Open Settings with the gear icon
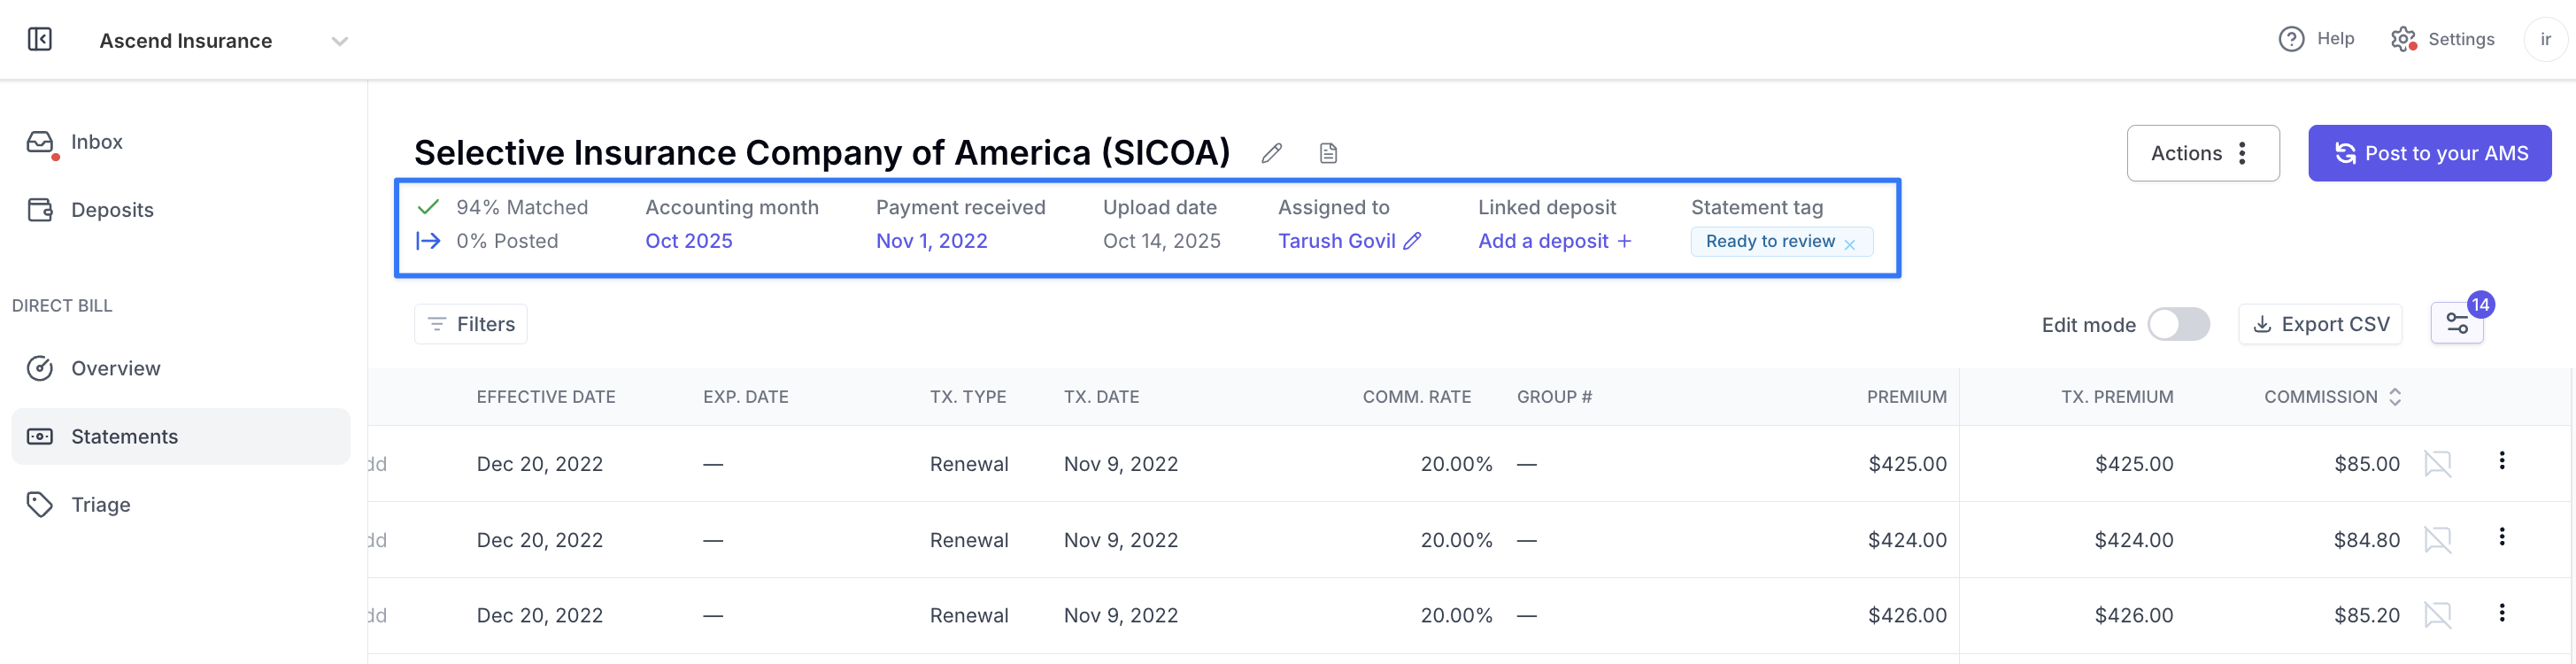The width and height of the screenshot is (2576, 664). coord(2442,39)
